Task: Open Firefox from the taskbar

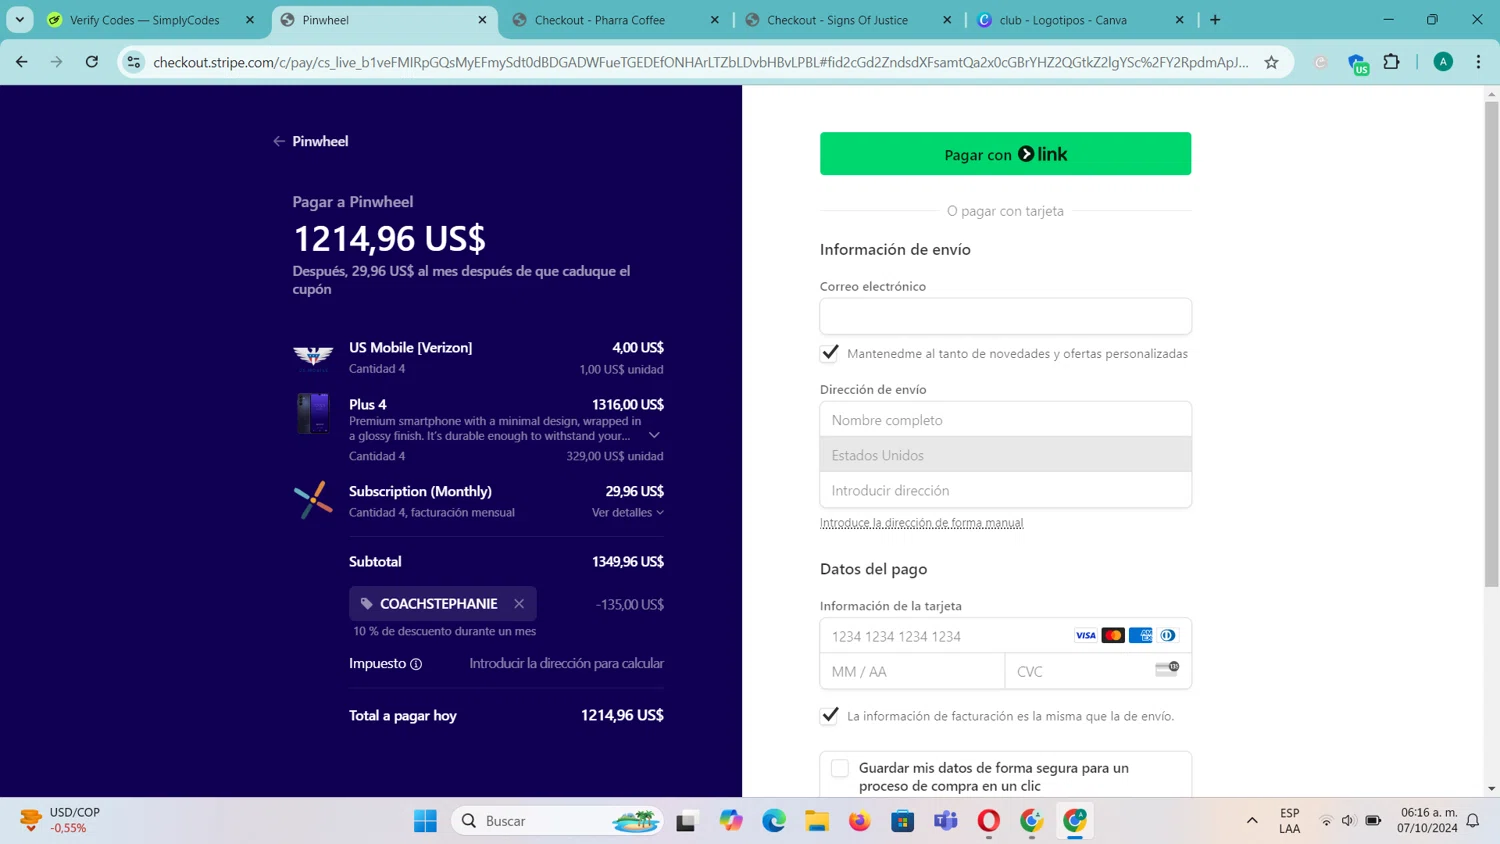Action: [x=860, y=821]
